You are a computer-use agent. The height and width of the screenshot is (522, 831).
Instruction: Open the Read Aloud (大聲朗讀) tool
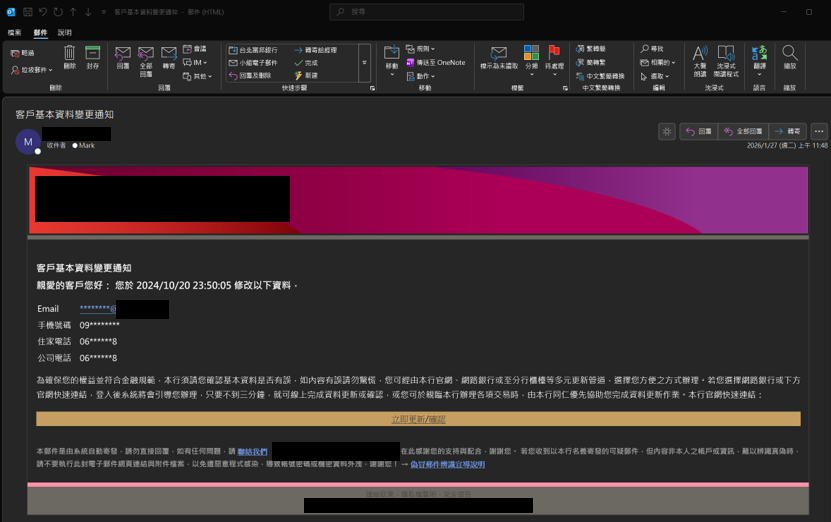(700, 61)
